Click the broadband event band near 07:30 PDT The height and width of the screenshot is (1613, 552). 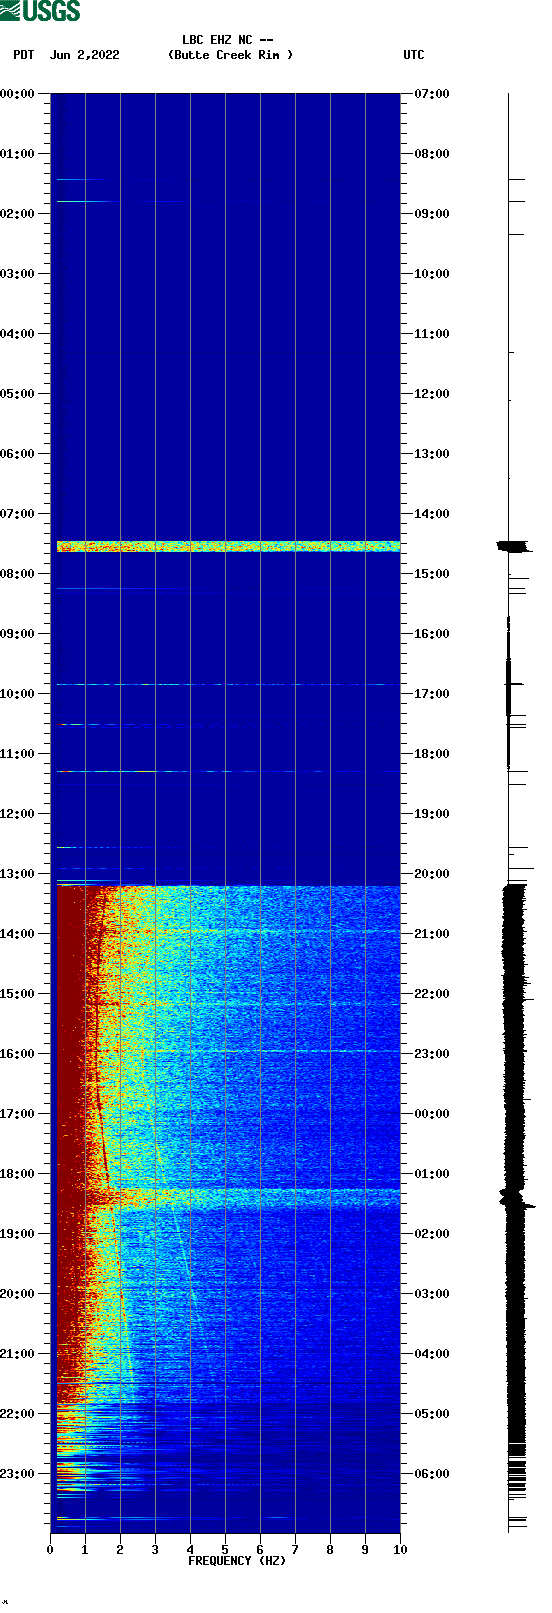[228, 546]
